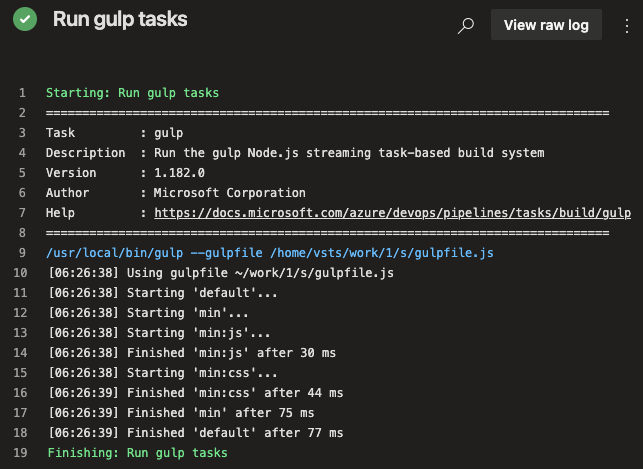Click the gulpfile command line in blue

click(x=269, y=253)
